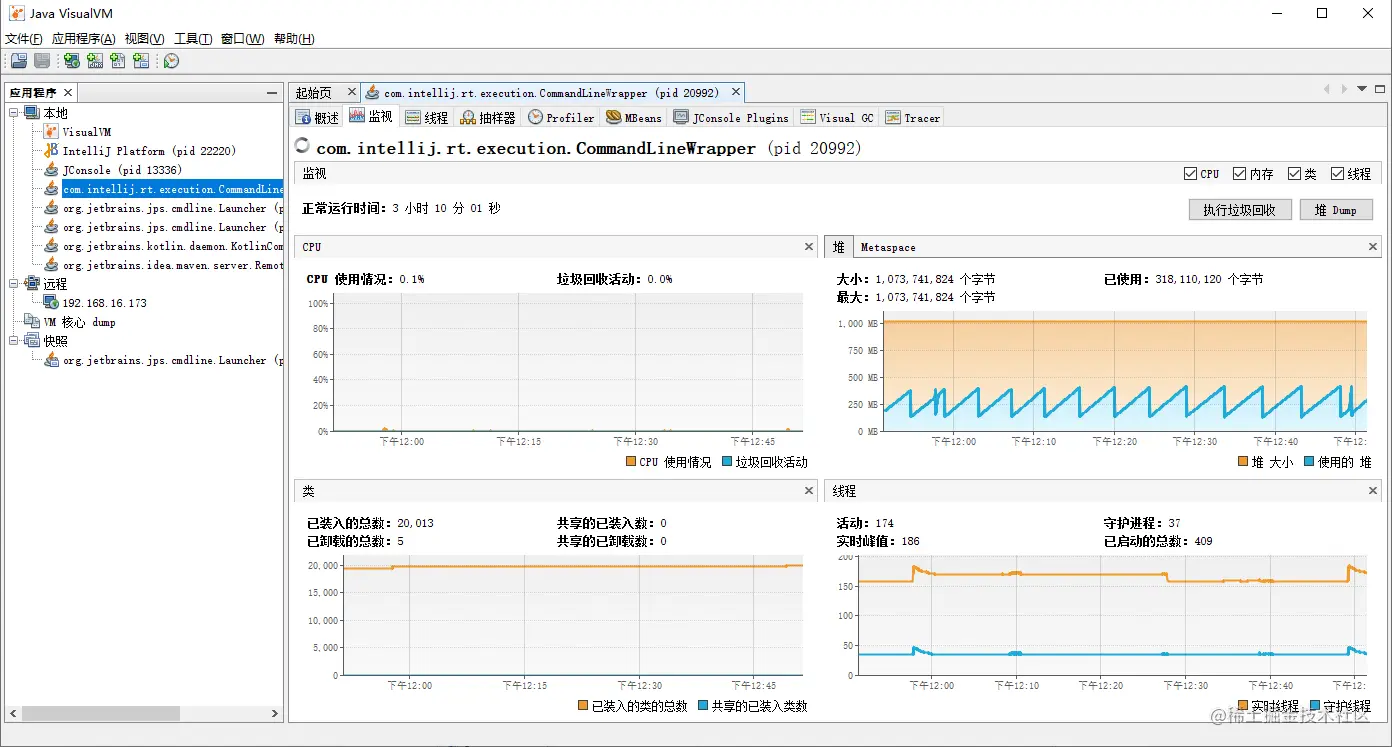This screenshot has height=747, width=1392.
Task: Open the 窗口 menu
Action: [243, 39]
